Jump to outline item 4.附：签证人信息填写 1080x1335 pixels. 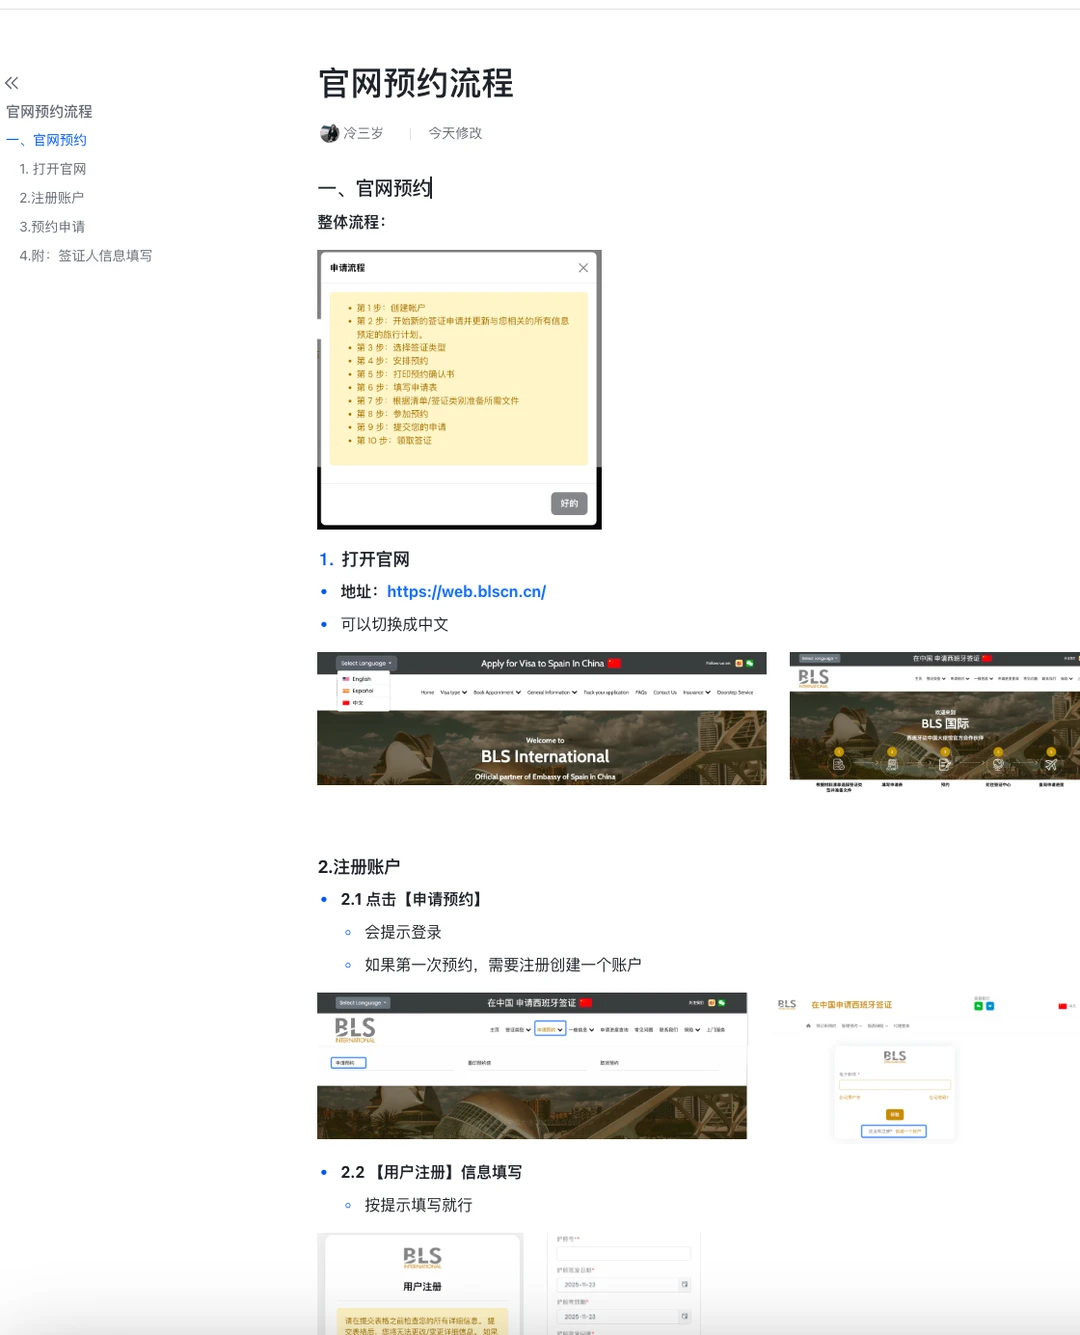[x=86, y=256]
